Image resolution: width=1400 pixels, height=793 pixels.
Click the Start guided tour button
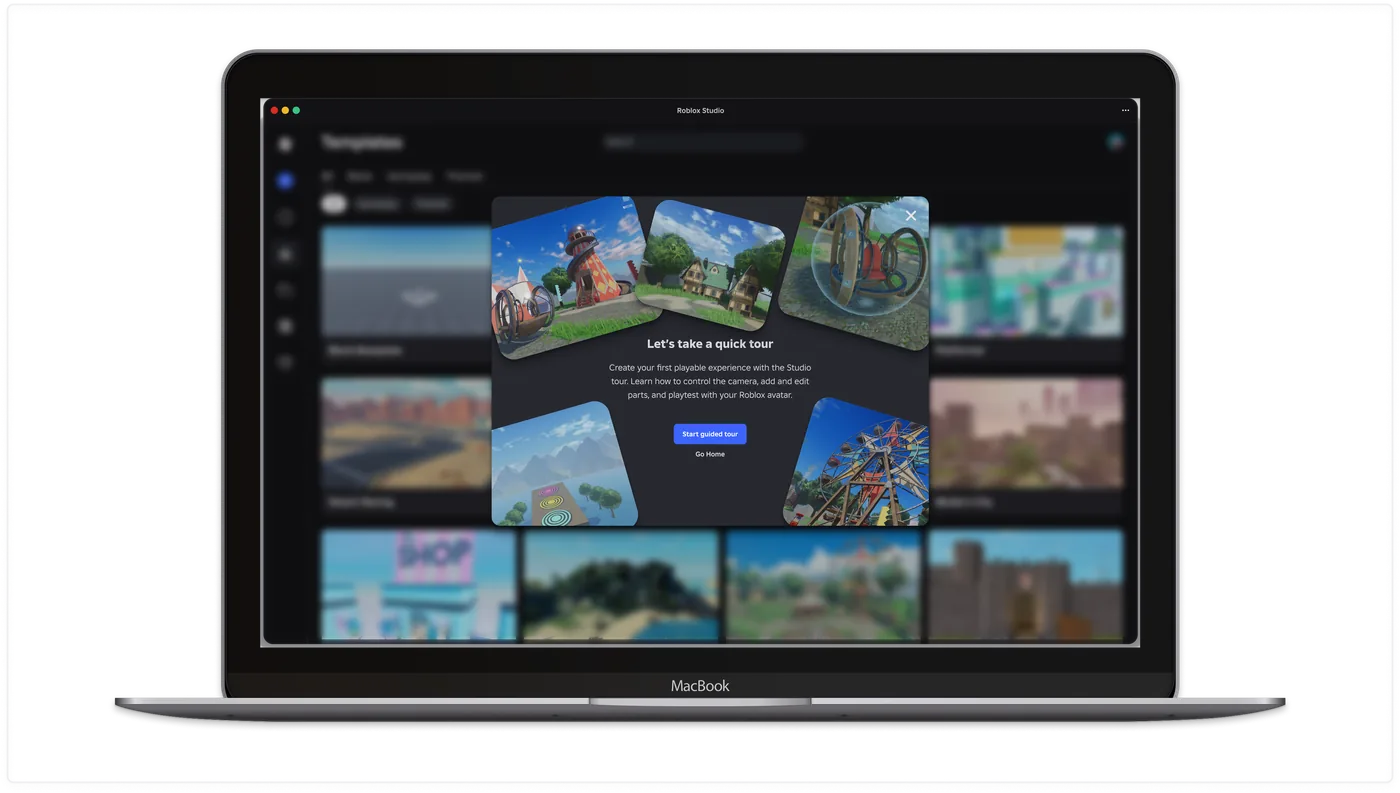point(710,434)
